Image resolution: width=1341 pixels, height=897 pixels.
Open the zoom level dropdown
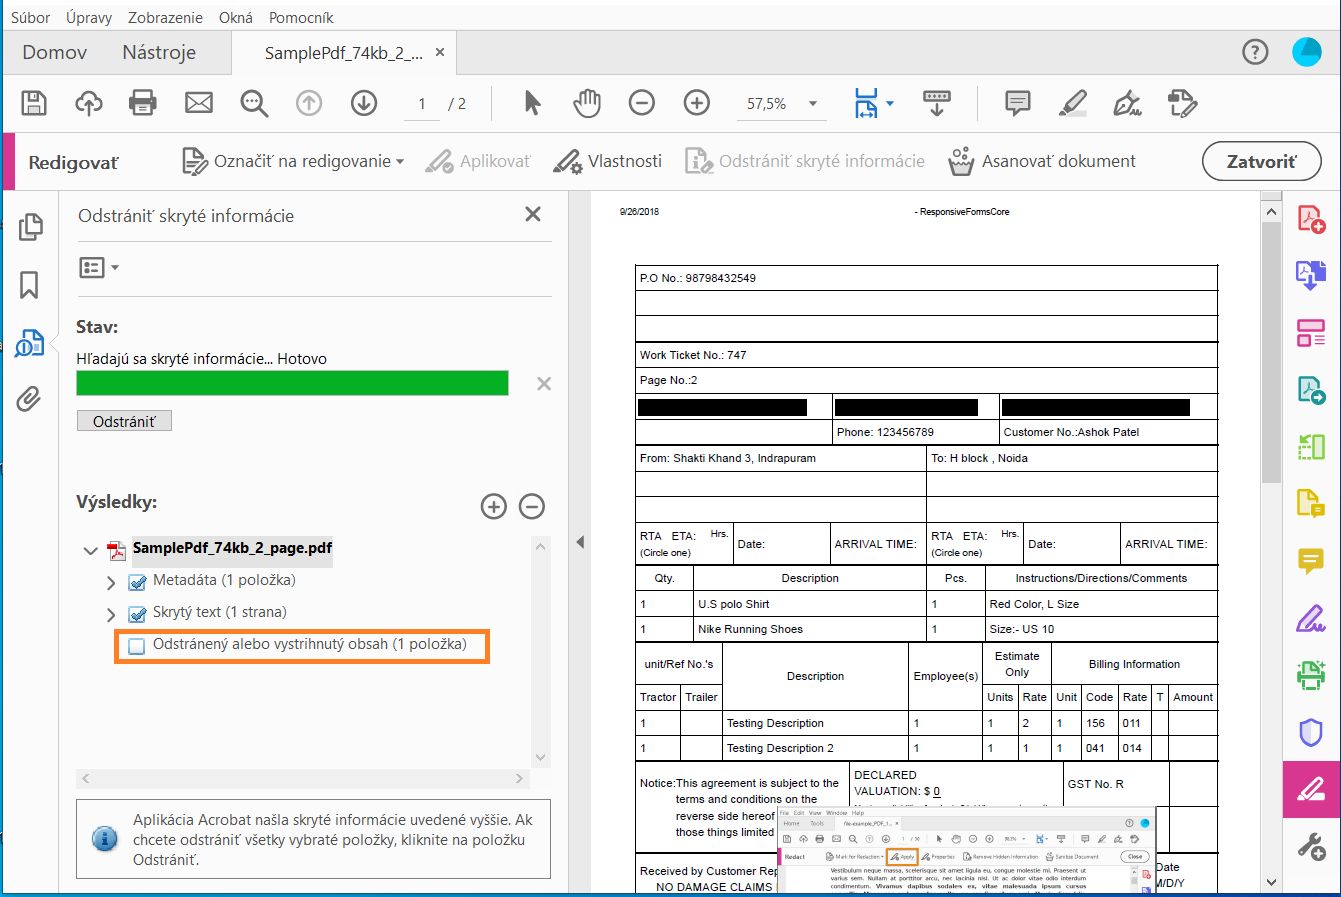pos(813,104)
